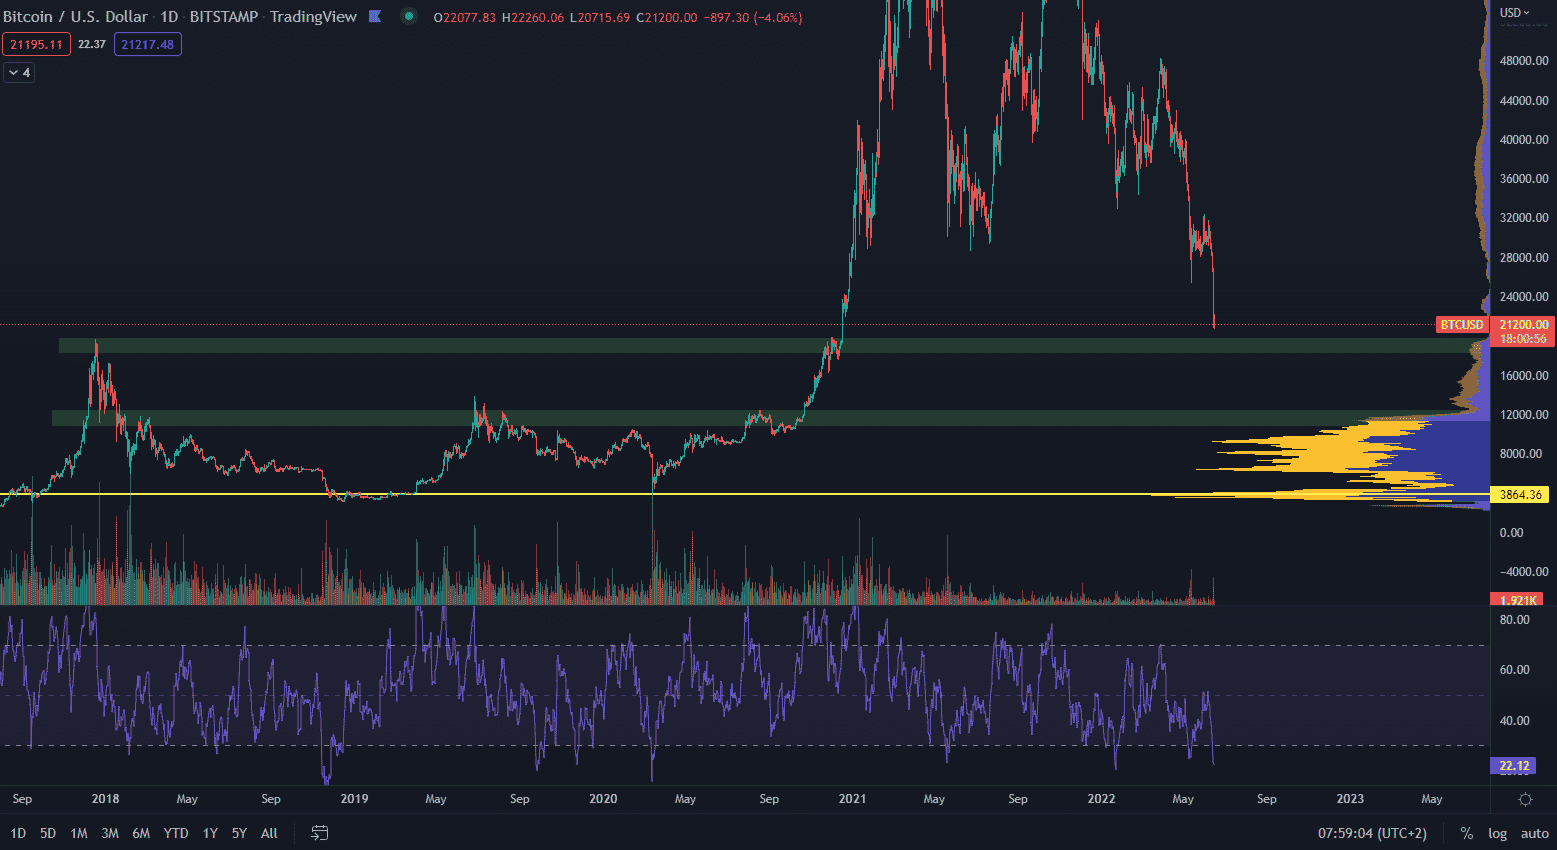Viewport: 1557px width, 850px height.
Task: Open the USD currency dropdown
Action: [1514, 13]
